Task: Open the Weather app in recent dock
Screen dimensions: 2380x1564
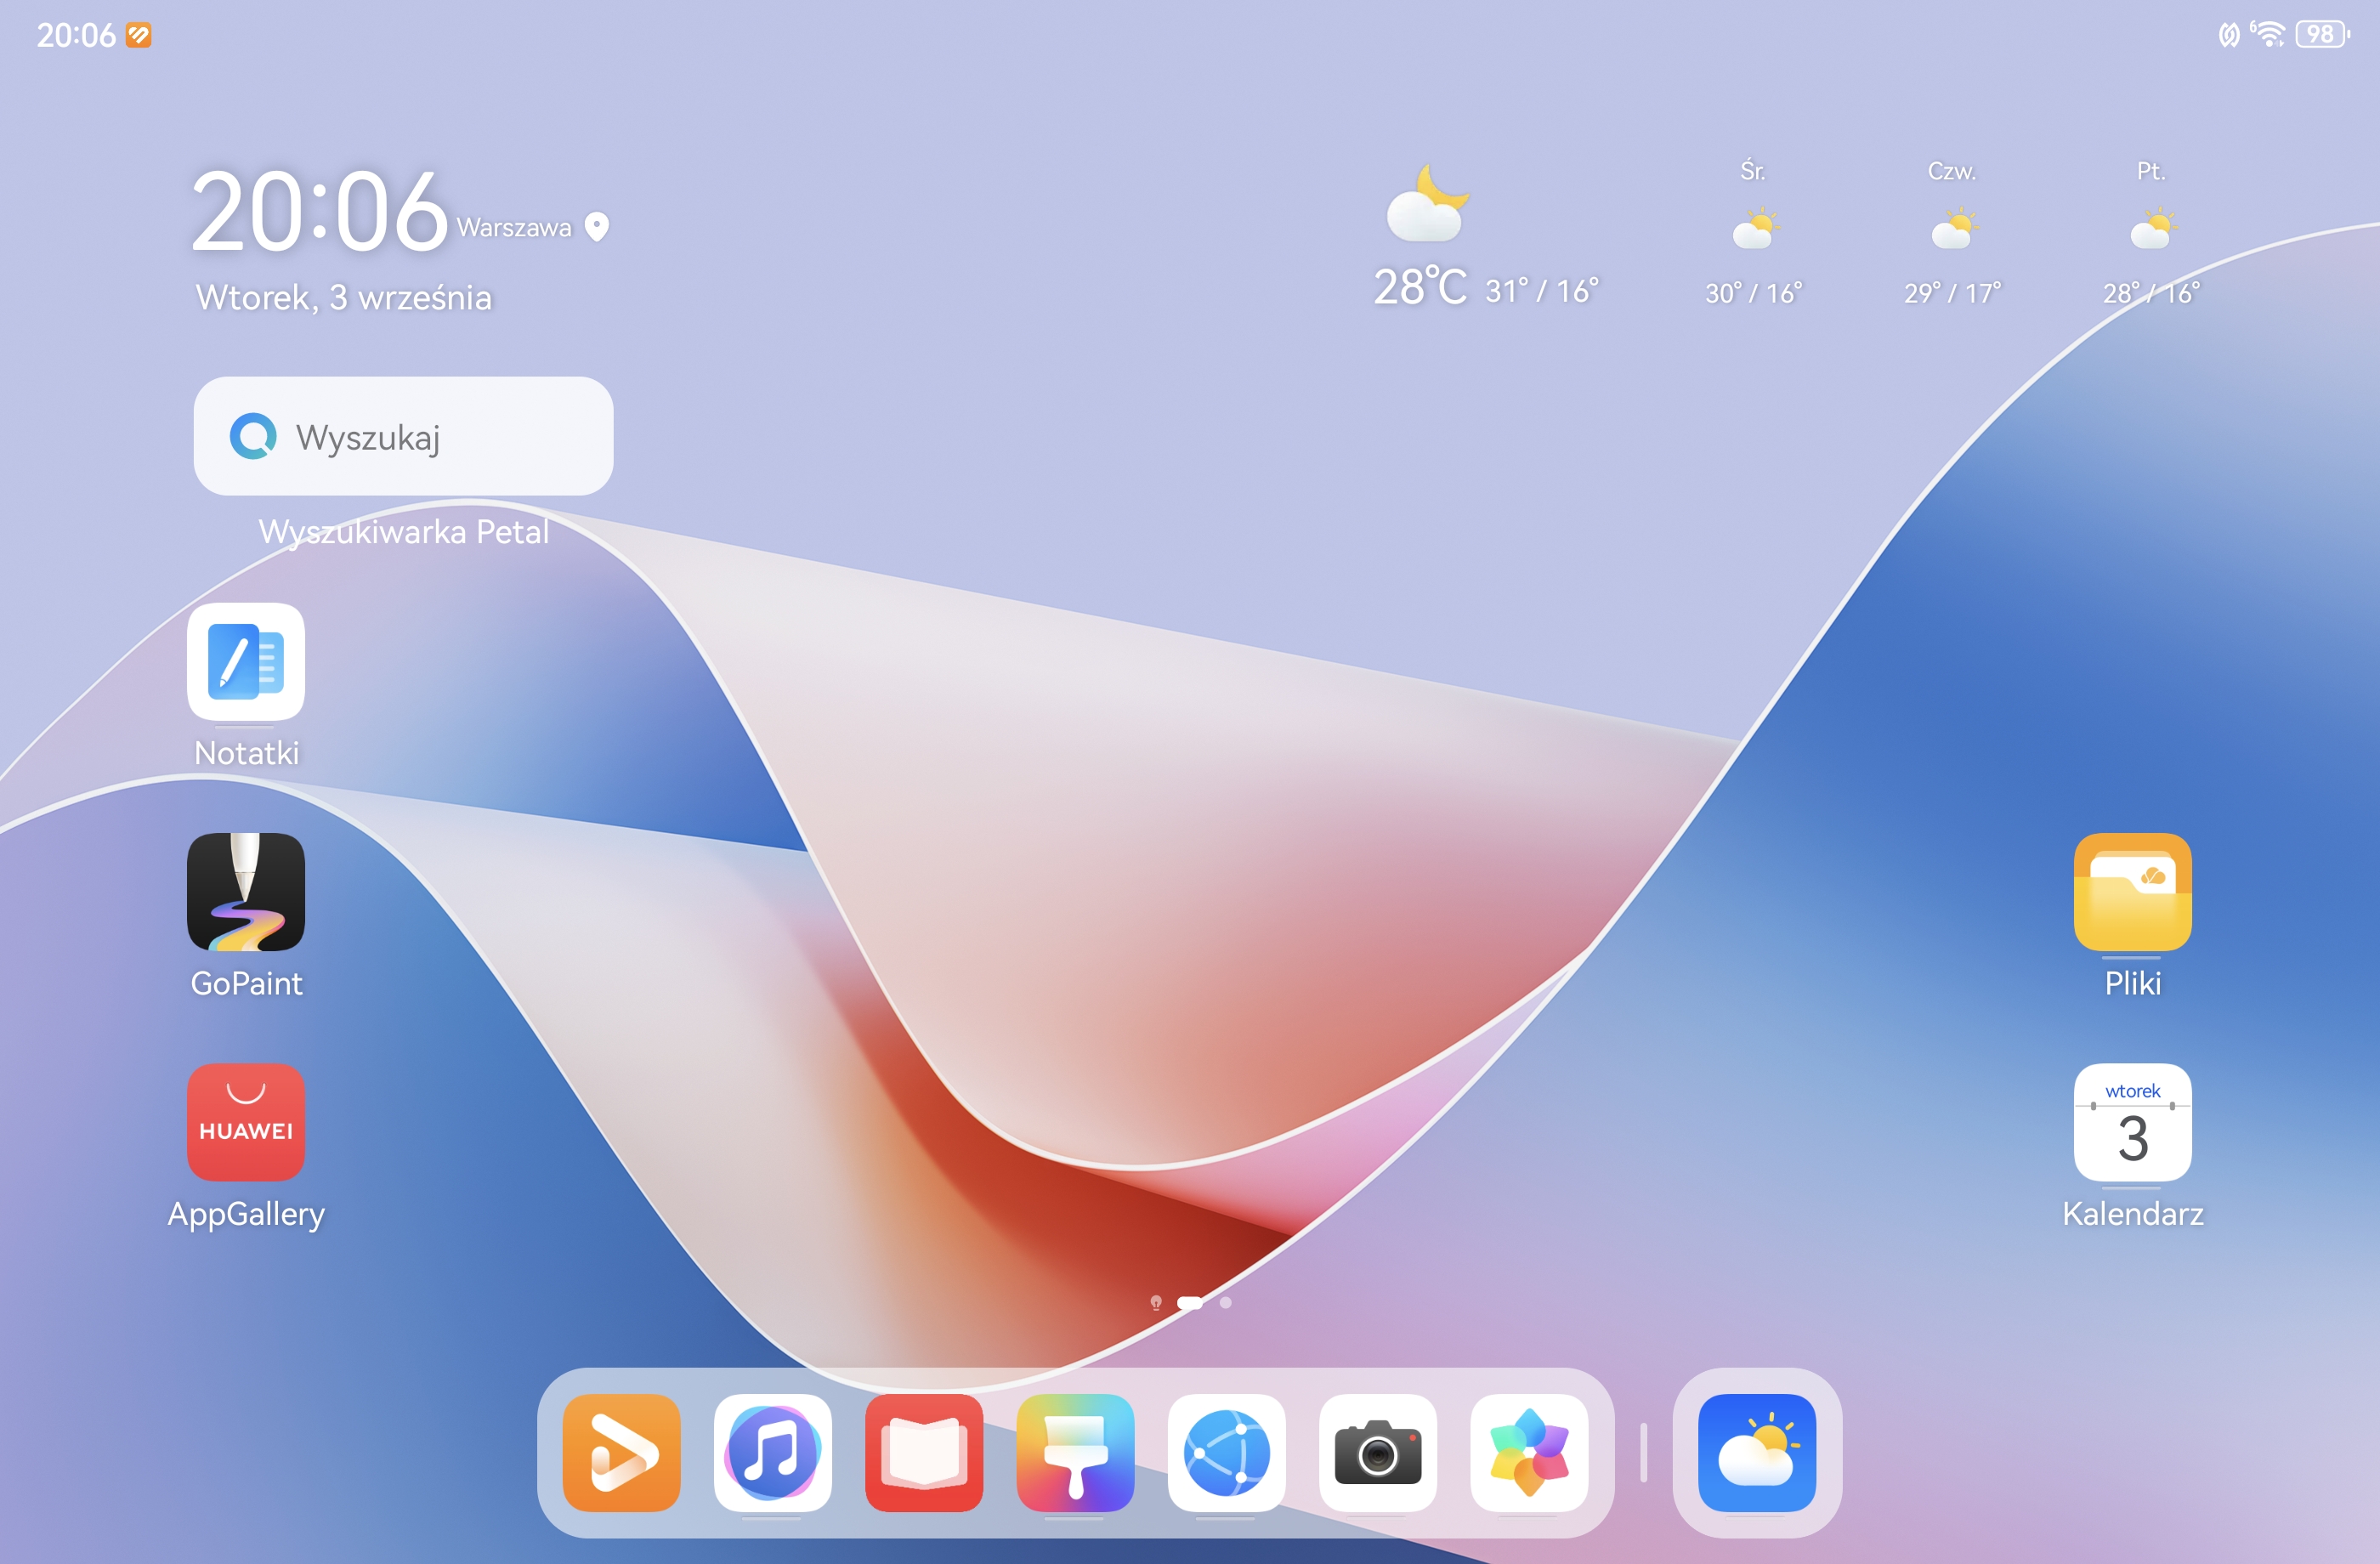Action: [1757, 1452]
